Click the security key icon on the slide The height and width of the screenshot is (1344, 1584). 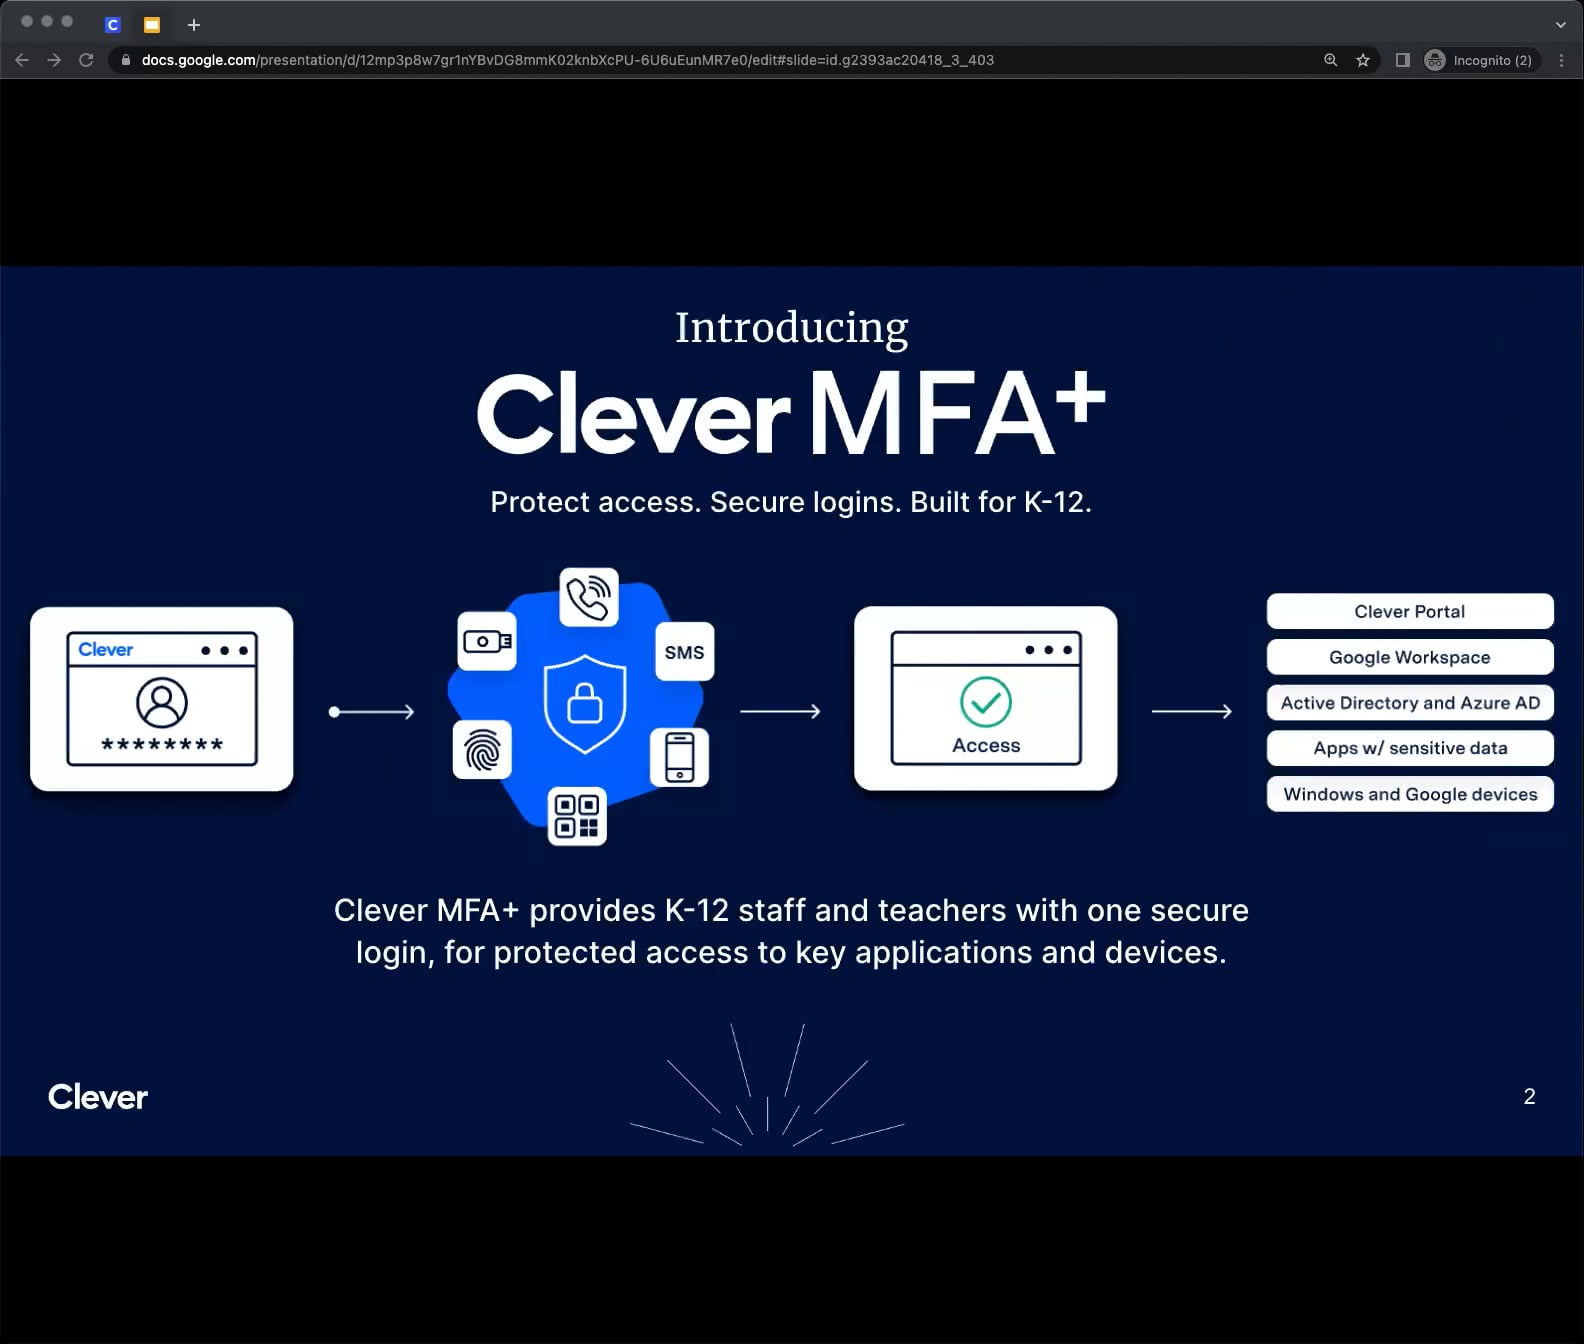pyautogui.click(x=487, y=641)
